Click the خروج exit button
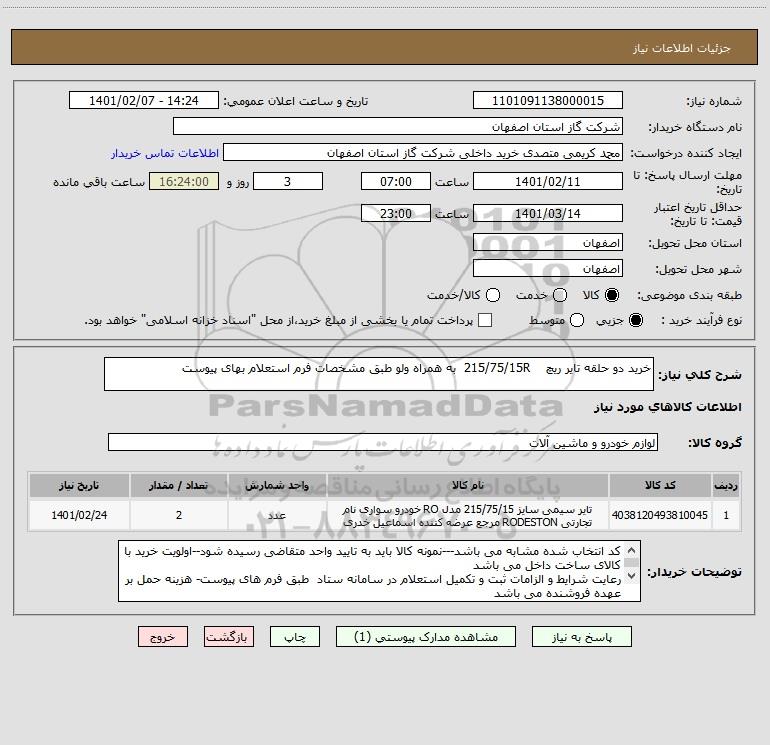This screenshot has width=770, height=745. [163, 637]
